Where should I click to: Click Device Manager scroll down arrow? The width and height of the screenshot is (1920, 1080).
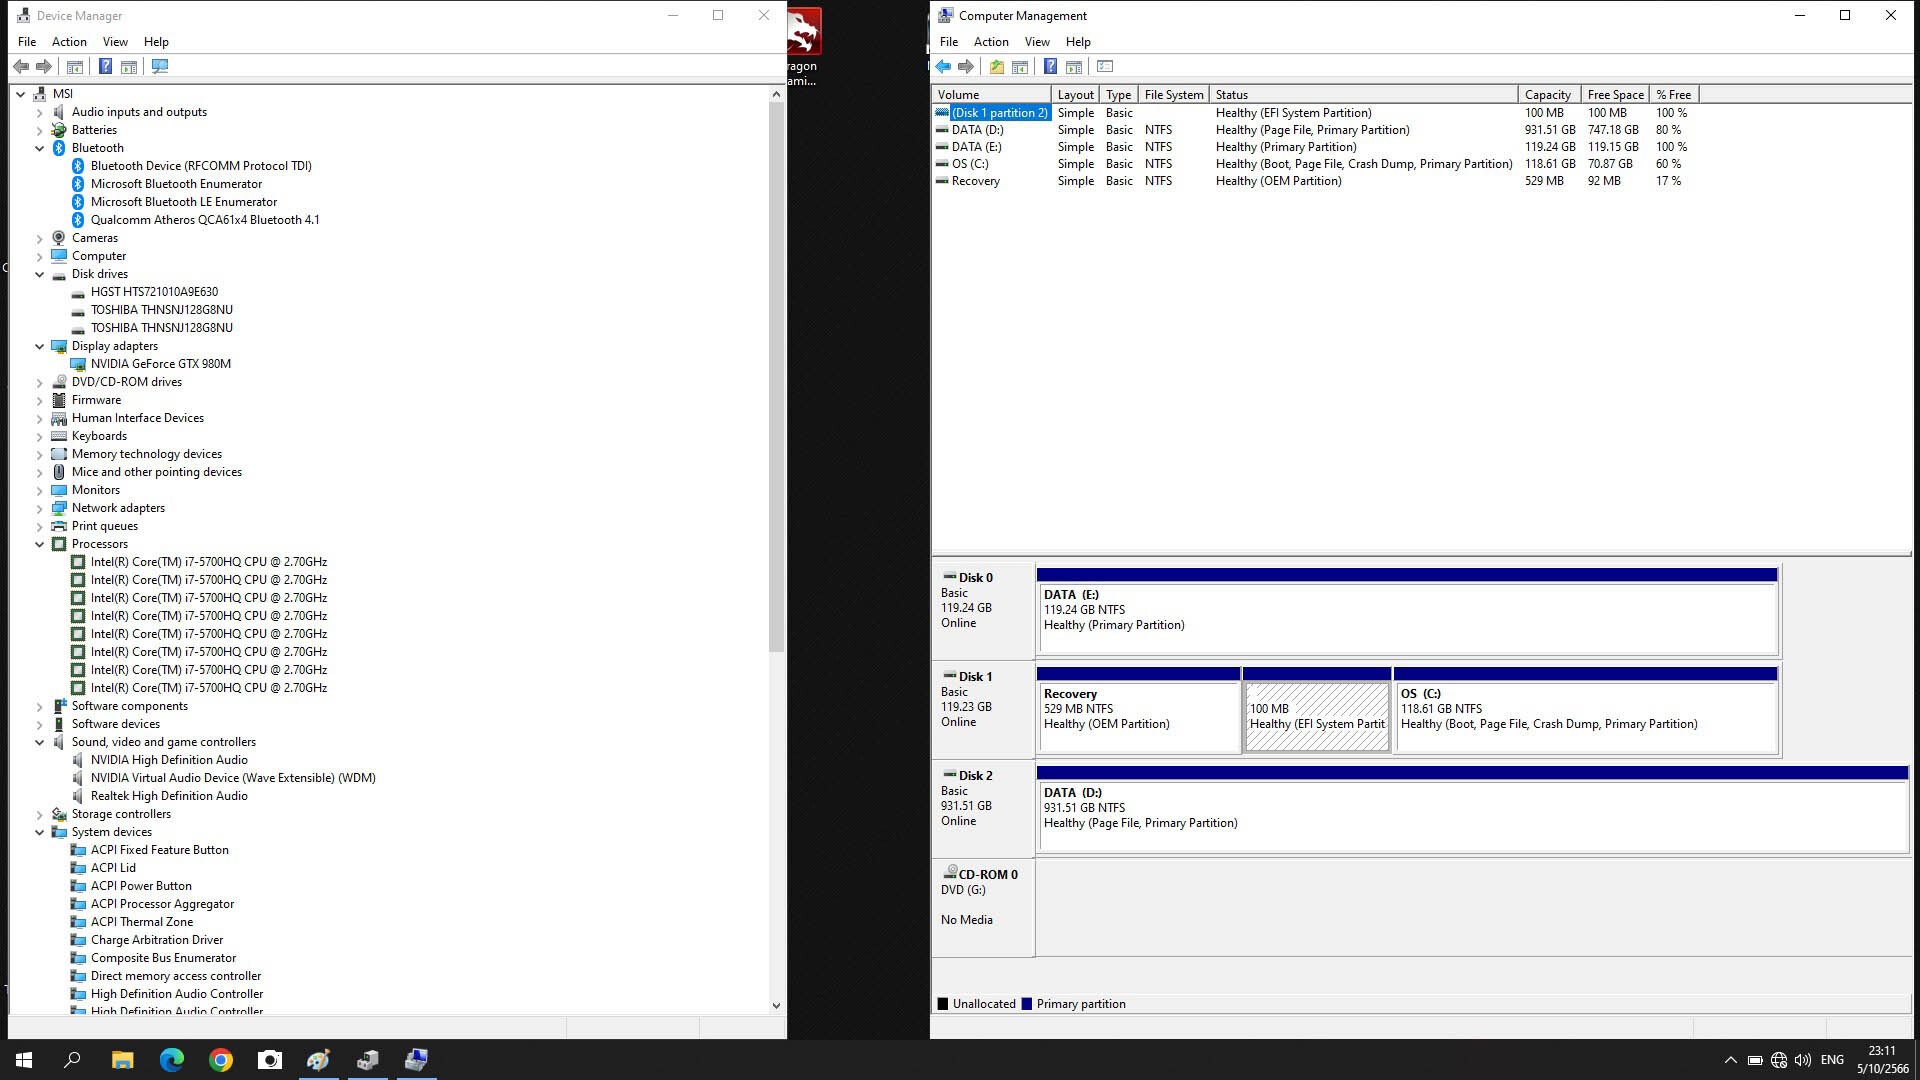tap(776, 1006)
